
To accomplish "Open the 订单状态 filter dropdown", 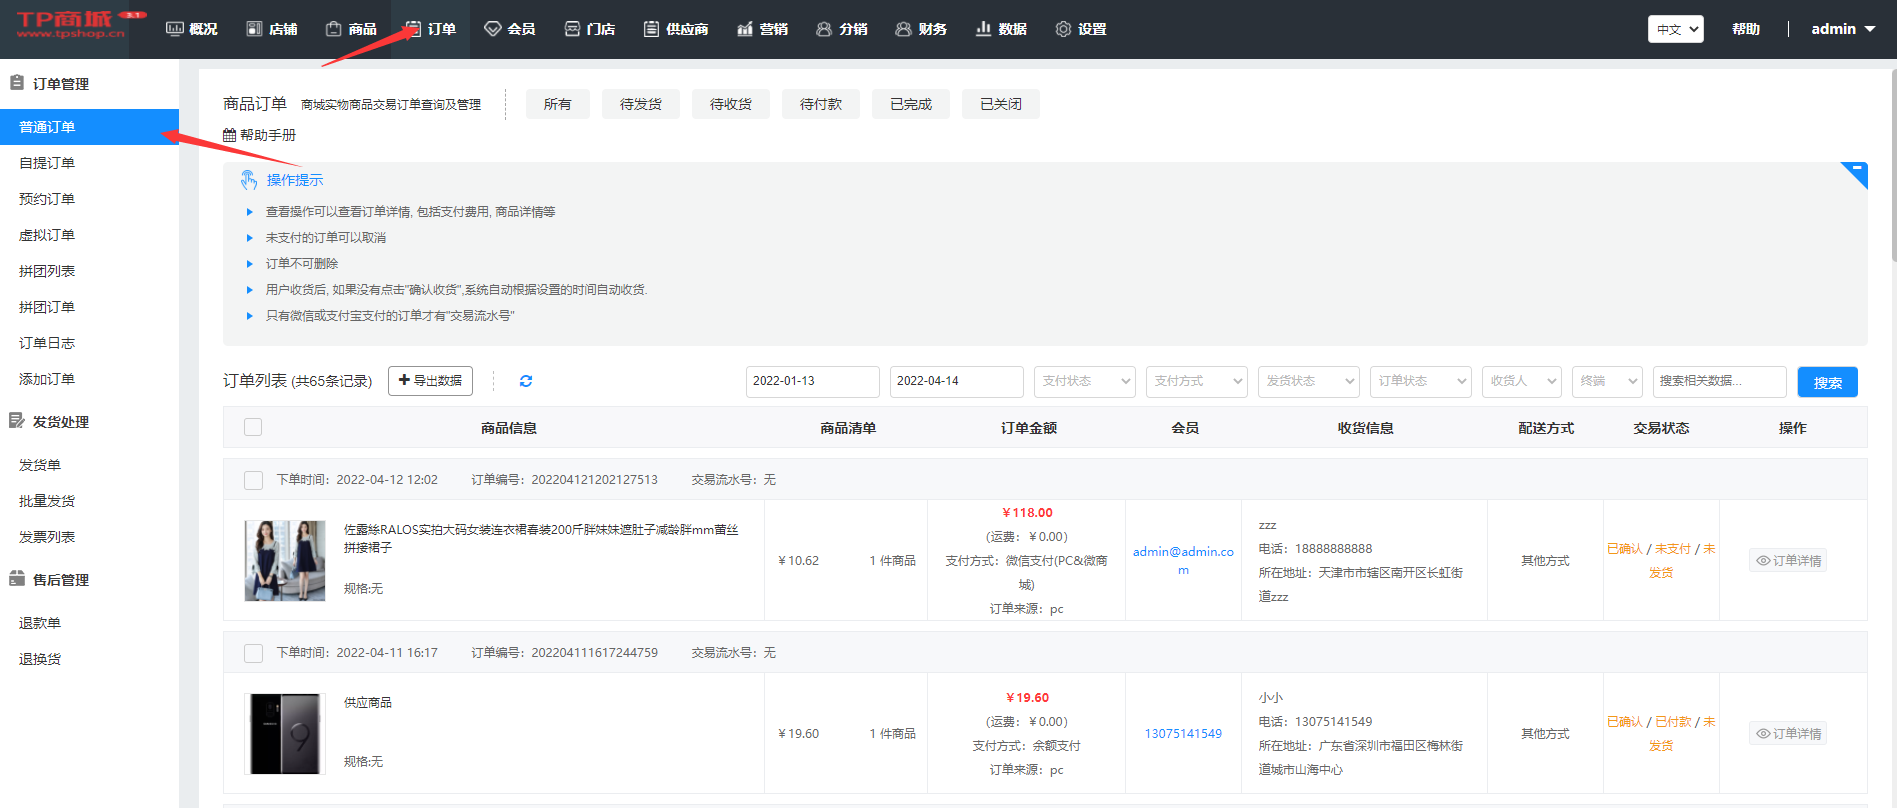I will coord(1420,381).
